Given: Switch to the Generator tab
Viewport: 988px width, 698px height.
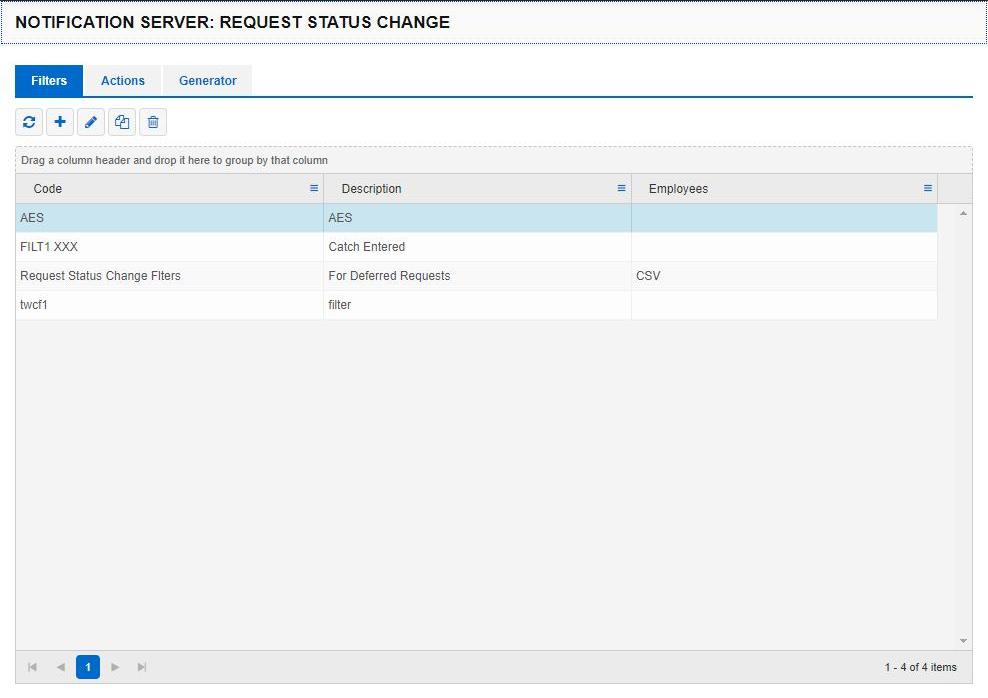Looking at the screenshot, I should point(207,80).
